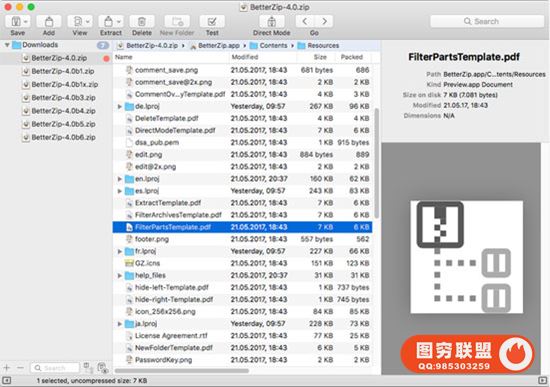Image resolution: width=550 pixels, height=387 pixels.
Task: Sort by the Size column header
Action: point(320,57)
